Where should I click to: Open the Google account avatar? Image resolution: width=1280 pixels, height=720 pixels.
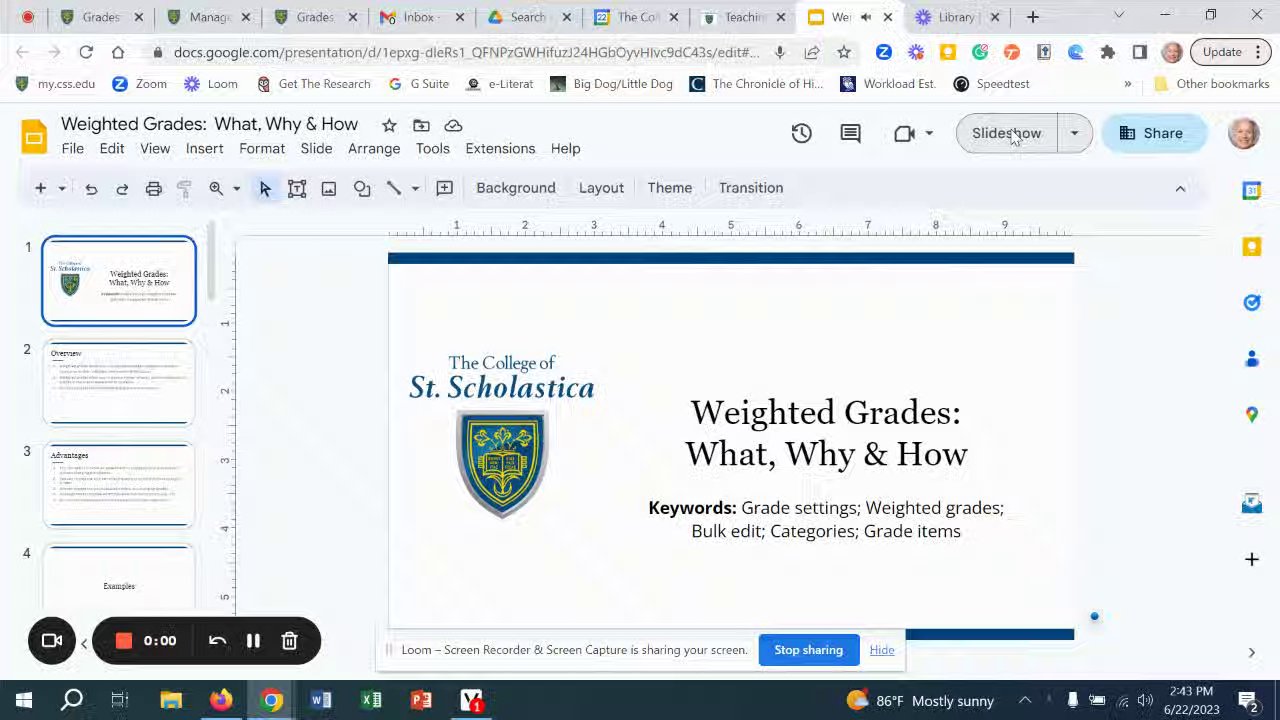tap(1244, 133)
